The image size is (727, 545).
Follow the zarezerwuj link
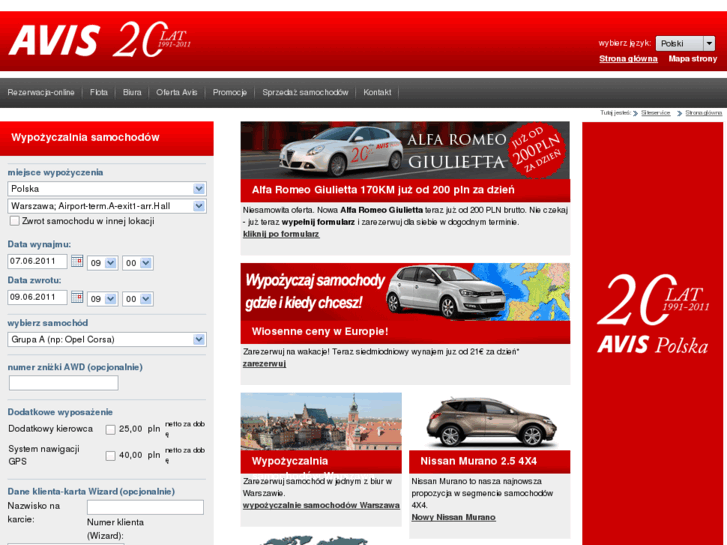pyautogui.click(x=264, y=364)
